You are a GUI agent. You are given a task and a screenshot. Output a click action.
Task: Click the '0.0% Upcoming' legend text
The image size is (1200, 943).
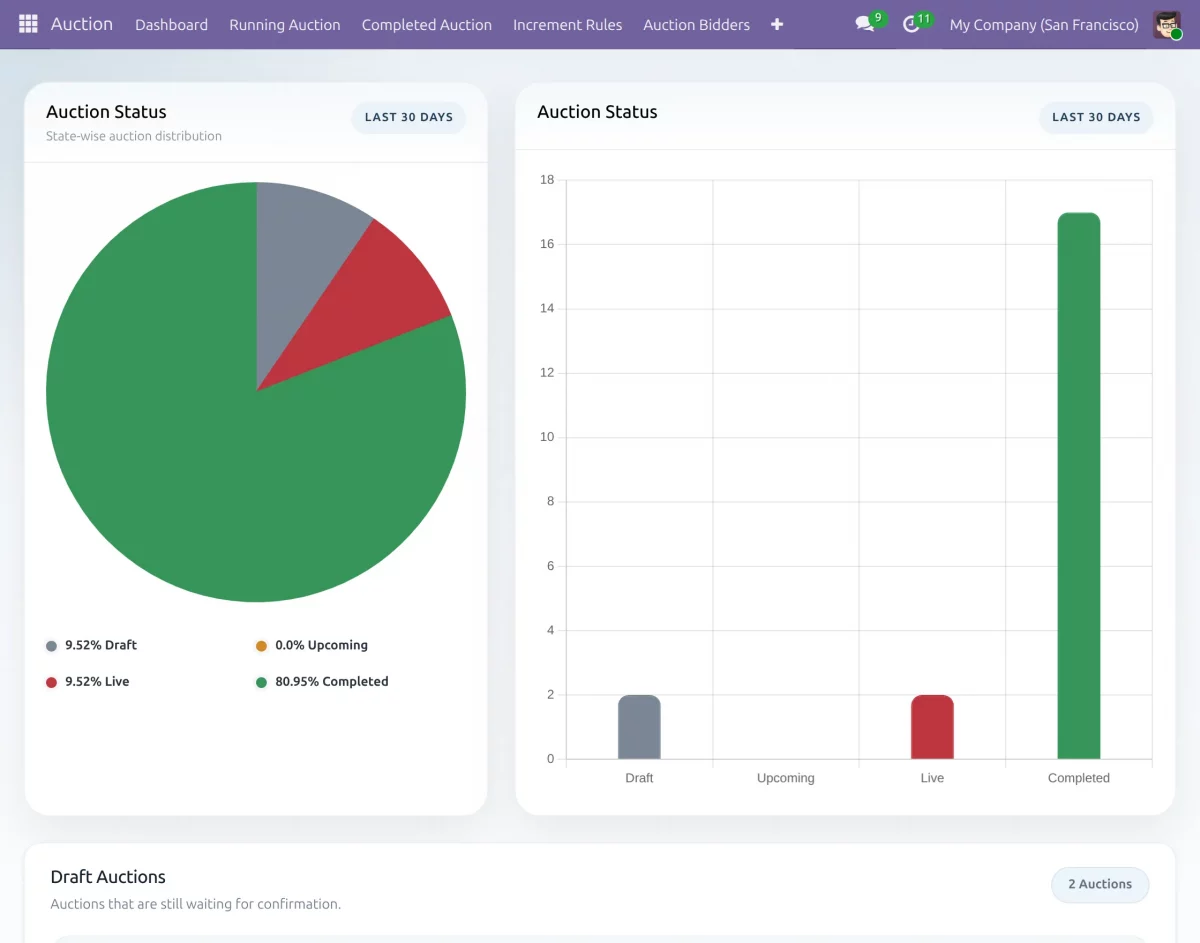[322, 645]
